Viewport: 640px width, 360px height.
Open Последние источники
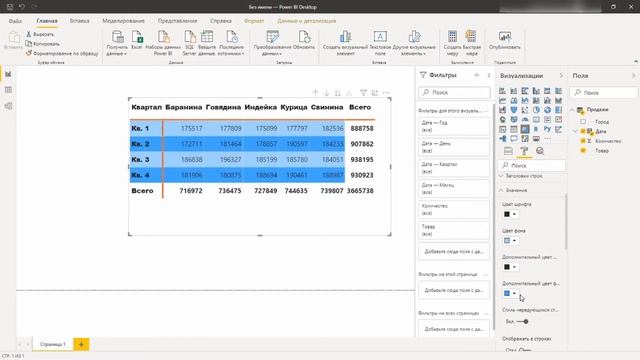(231, 42)
